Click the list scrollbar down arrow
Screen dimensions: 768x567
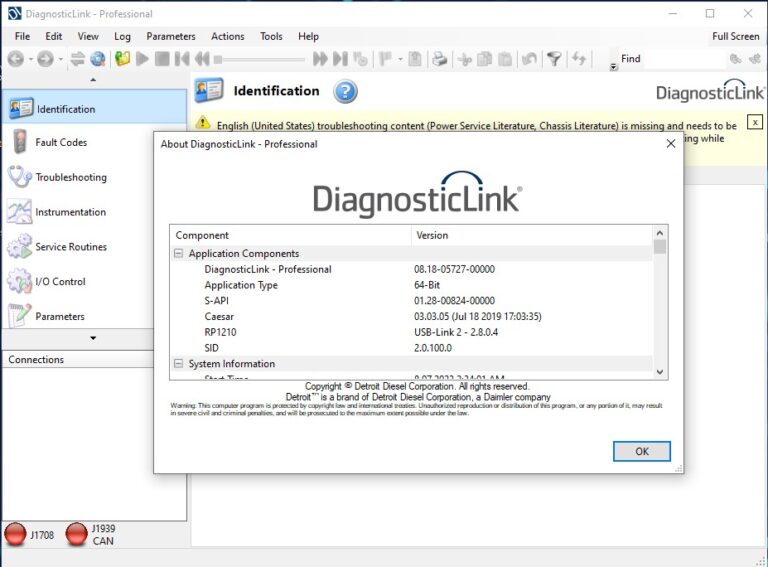[x=660, y=372]
